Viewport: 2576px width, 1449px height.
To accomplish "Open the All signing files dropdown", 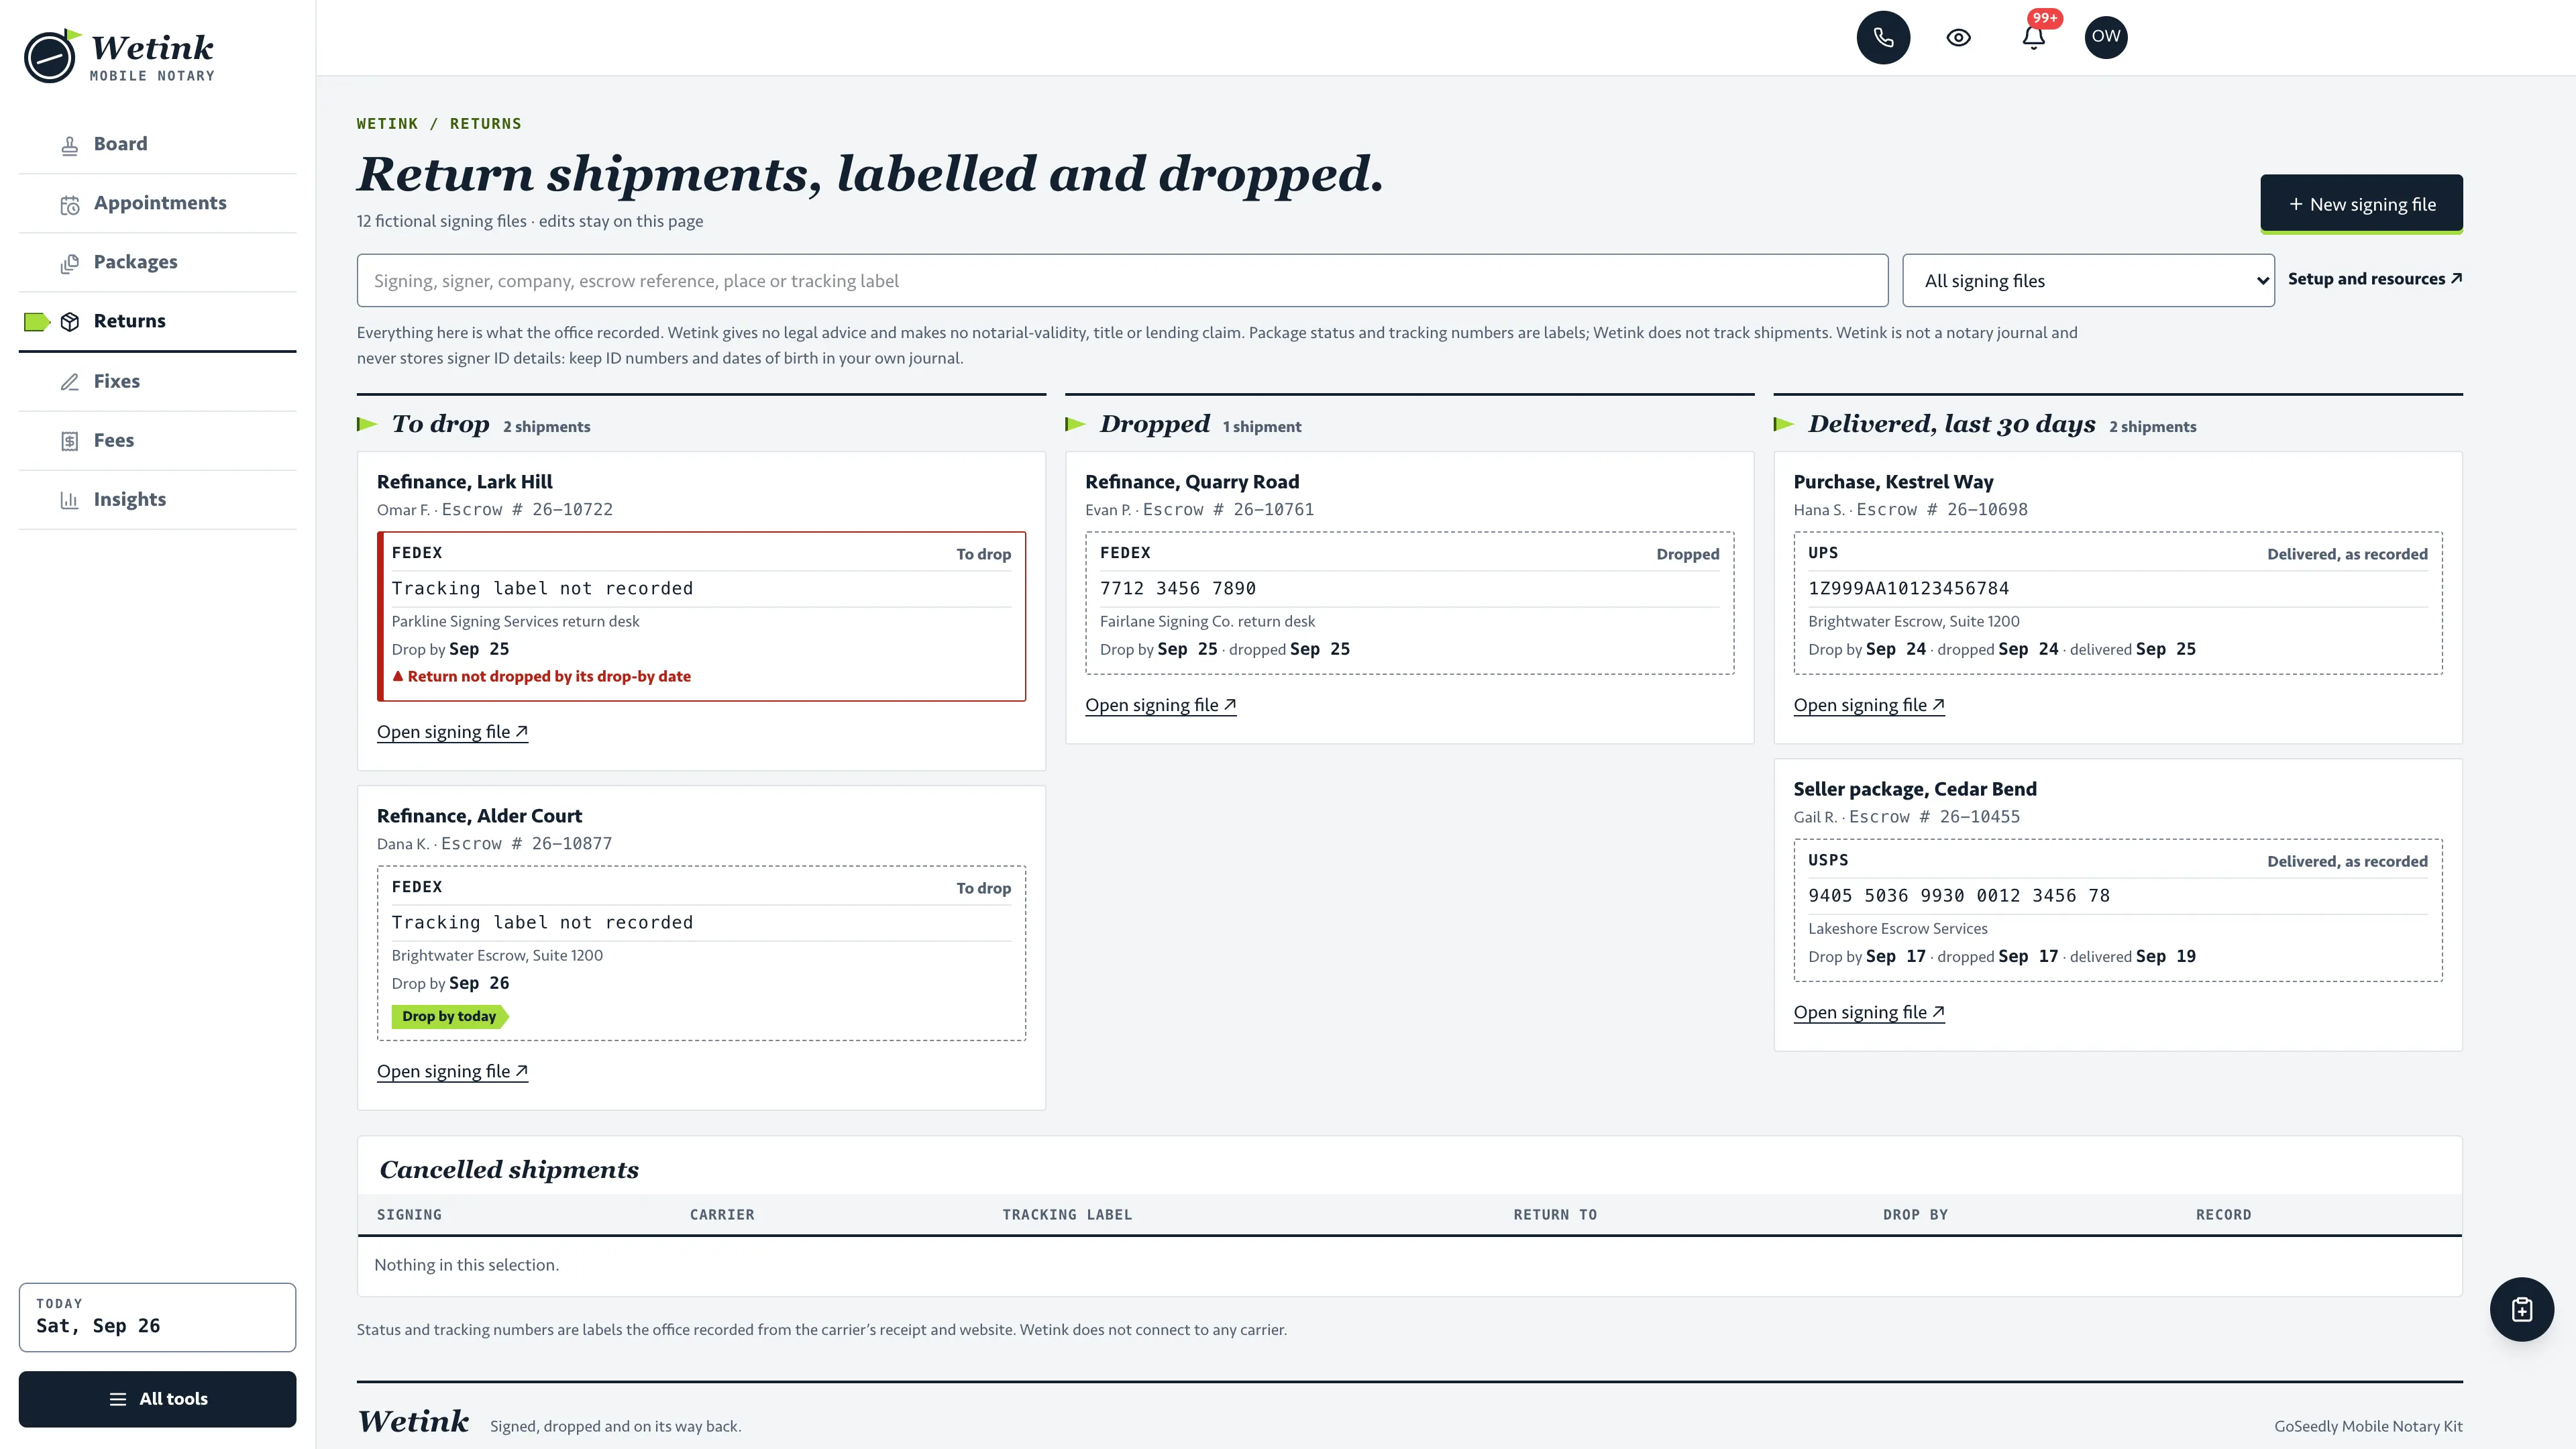I will pyautogui.click(x=2088, y=281).
